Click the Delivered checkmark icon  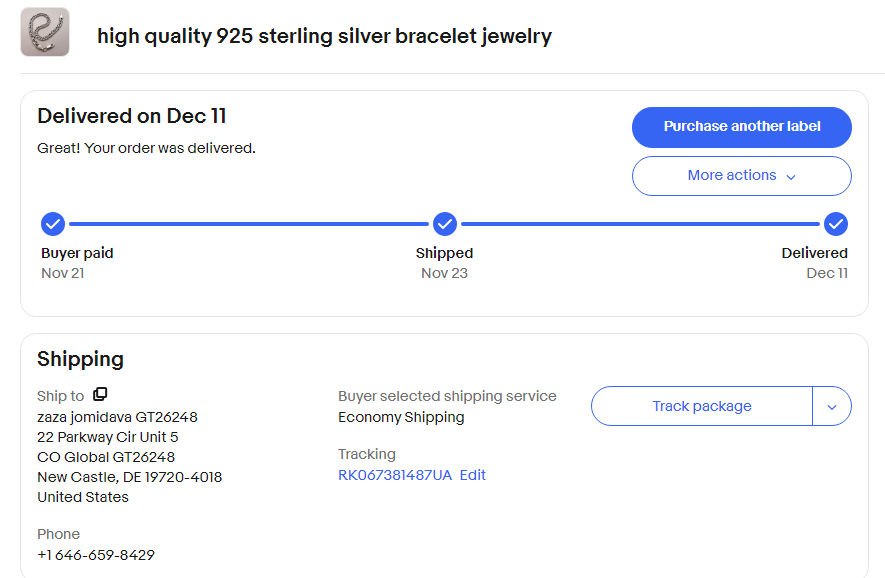(836, 223)
